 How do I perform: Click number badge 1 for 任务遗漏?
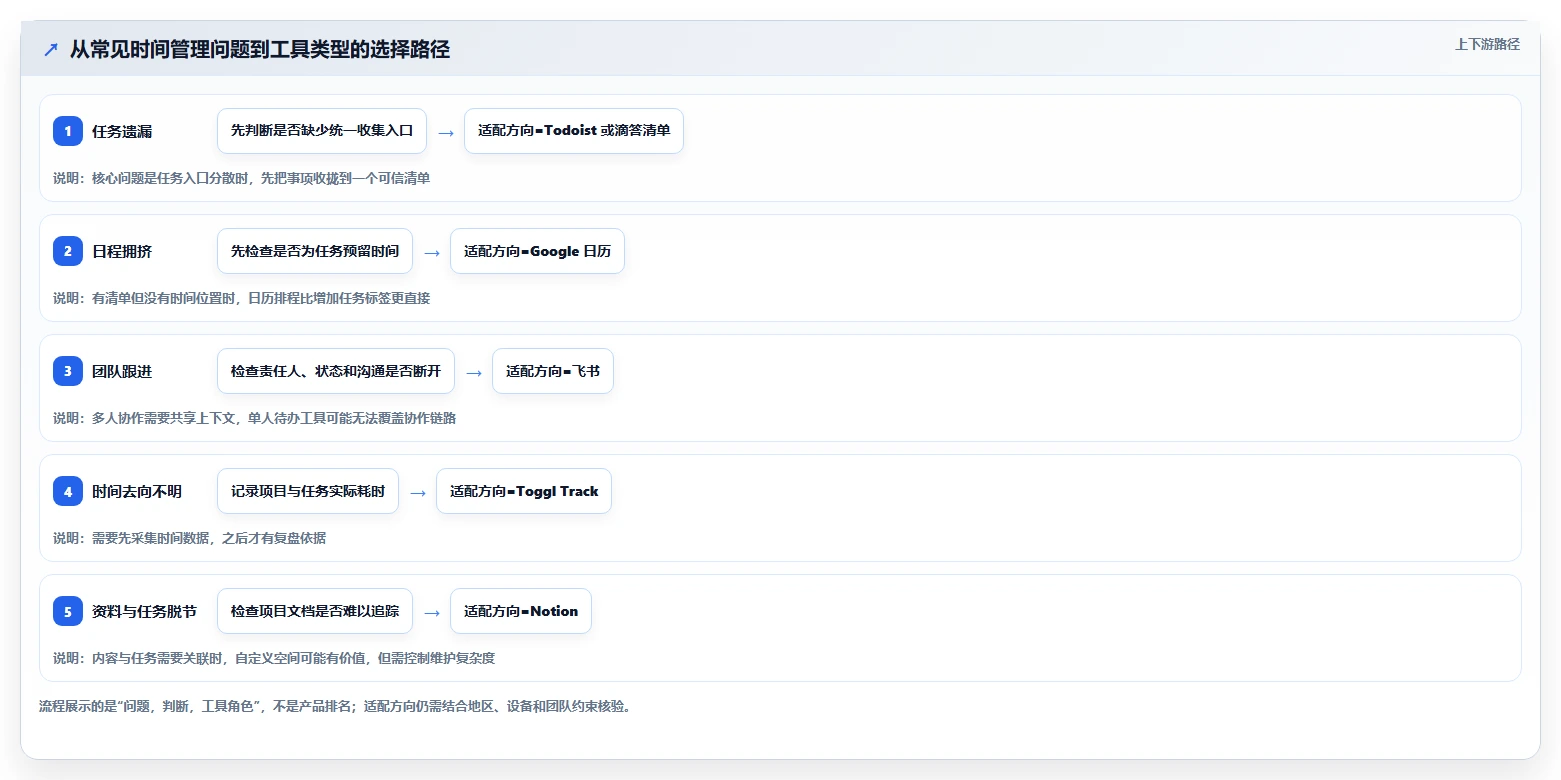(x=68, y=131)
